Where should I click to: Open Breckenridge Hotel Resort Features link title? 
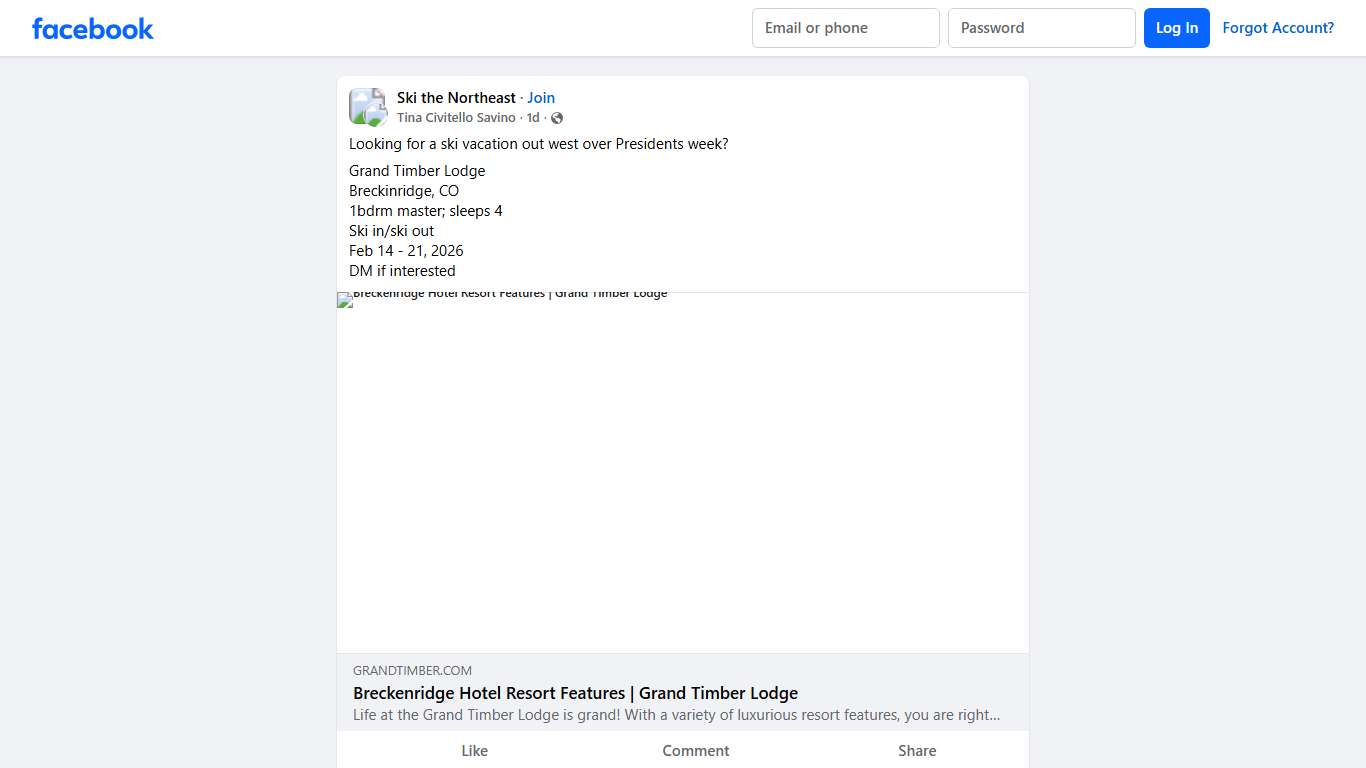pos(575,693)
